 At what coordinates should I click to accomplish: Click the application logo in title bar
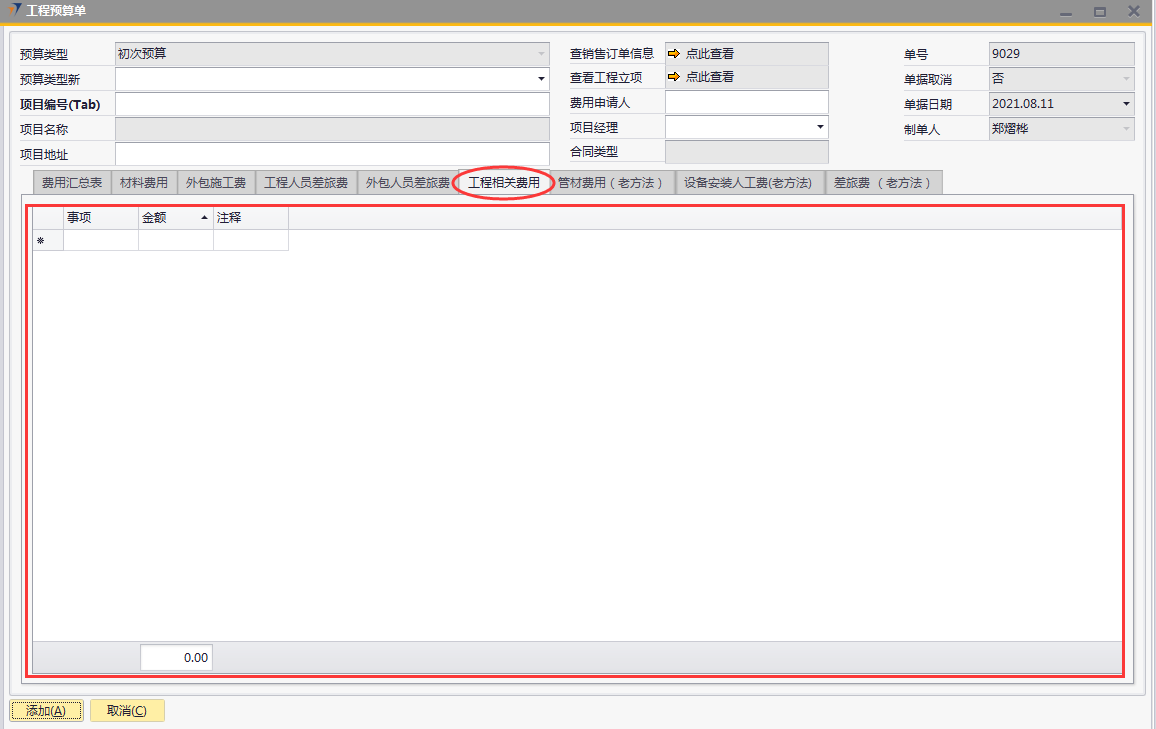14,11
